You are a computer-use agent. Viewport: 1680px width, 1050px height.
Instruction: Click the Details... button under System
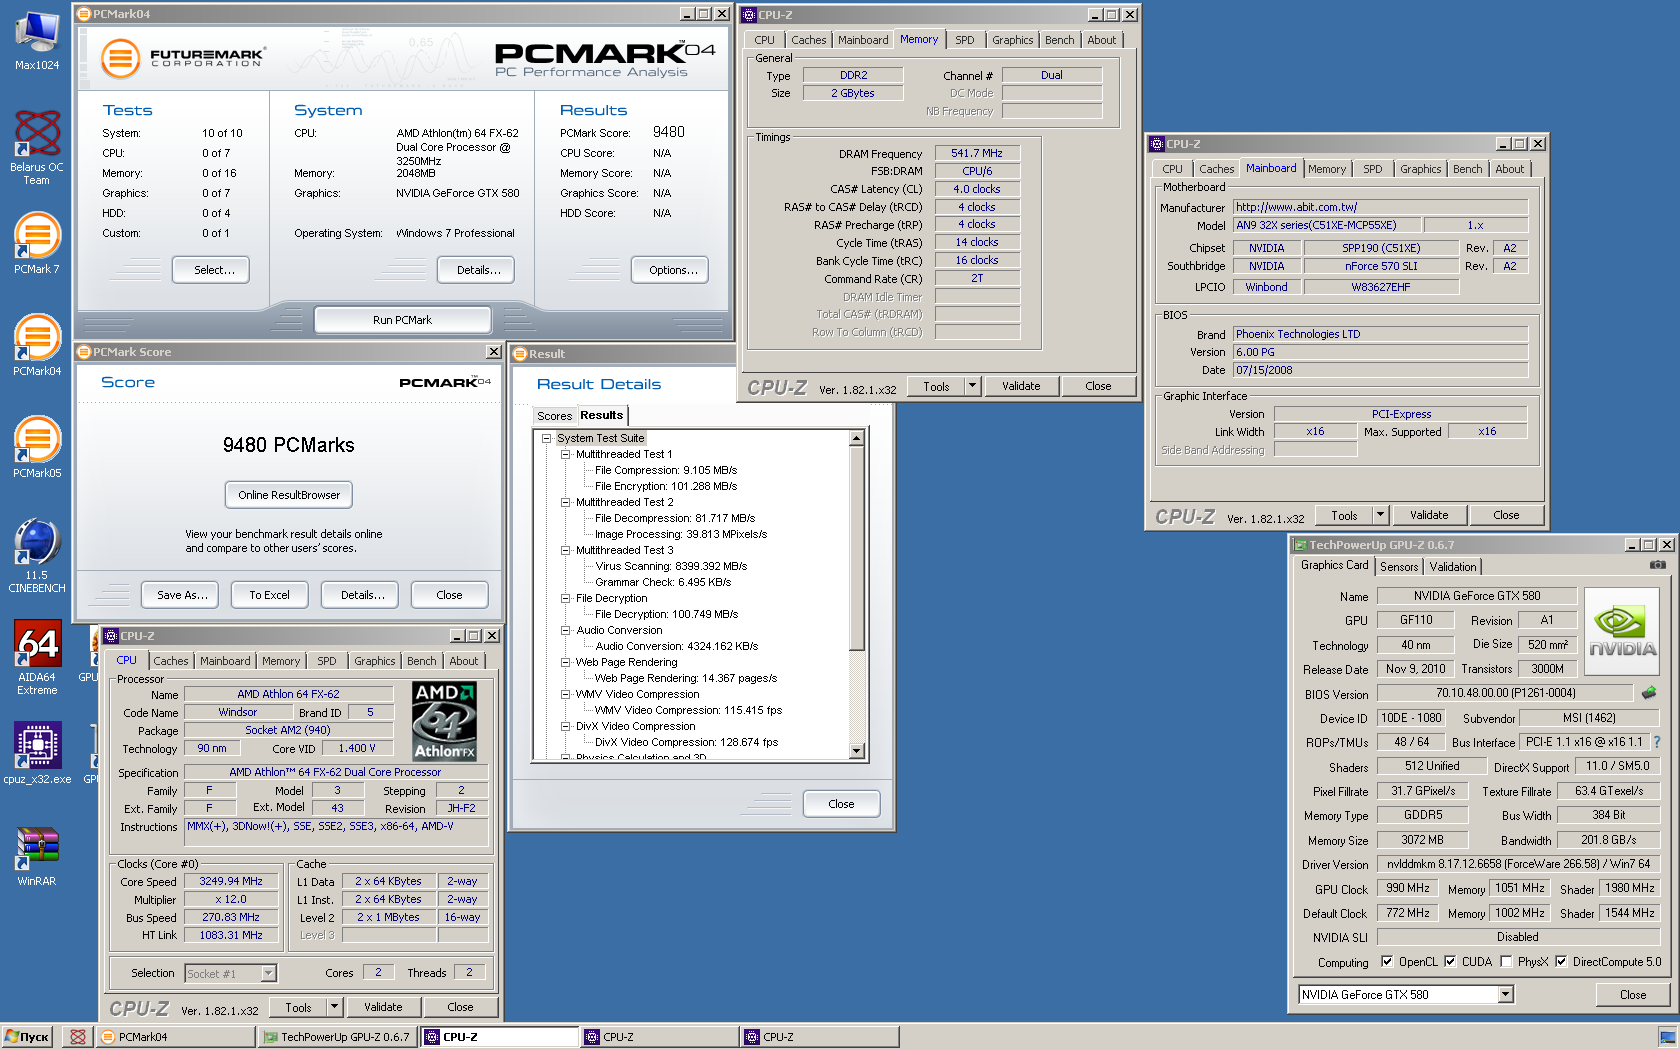476,270
